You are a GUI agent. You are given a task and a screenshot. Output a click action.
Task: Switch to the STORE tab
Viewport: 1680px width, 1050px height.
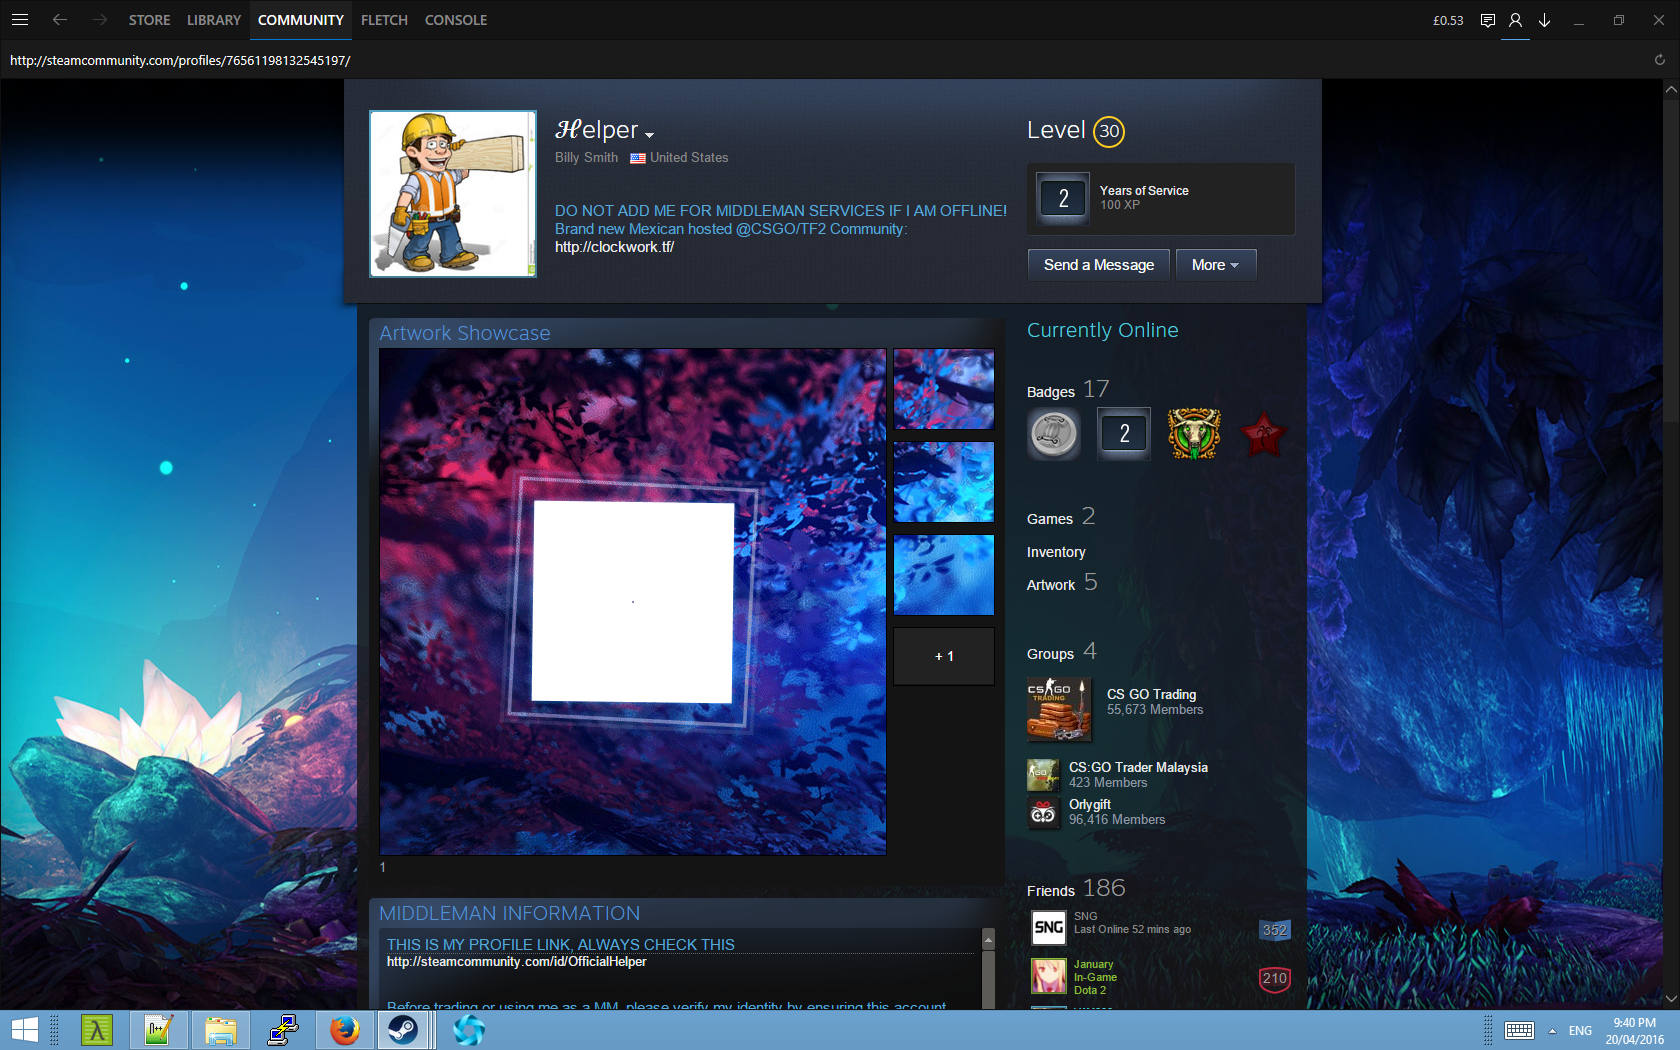click(x=149, y=20)
